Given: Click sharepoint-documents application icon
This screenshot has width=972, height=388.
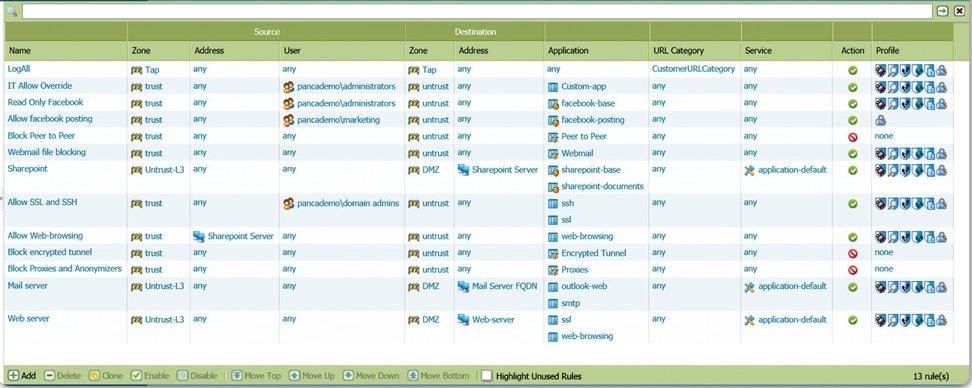Looking at the screenshot, I should point(554,187).
